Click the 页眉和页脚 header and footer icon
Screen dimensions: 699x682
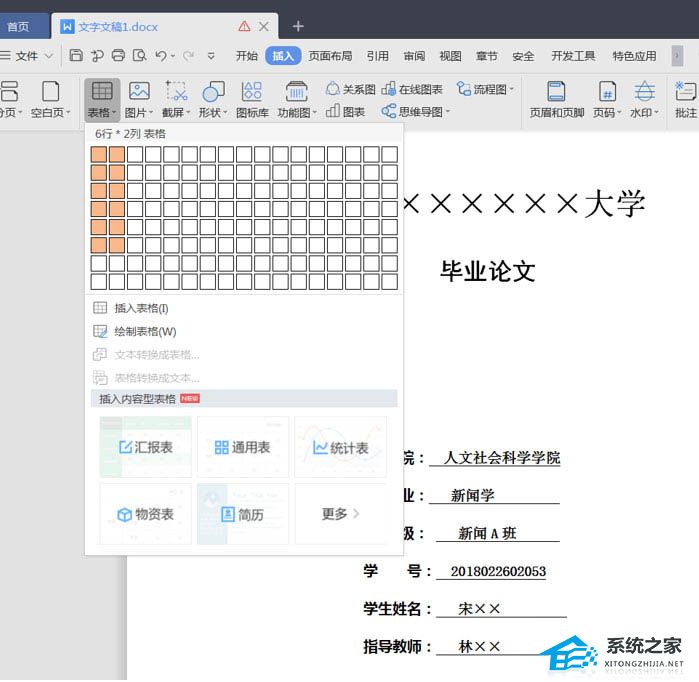[x=556, y=92]
